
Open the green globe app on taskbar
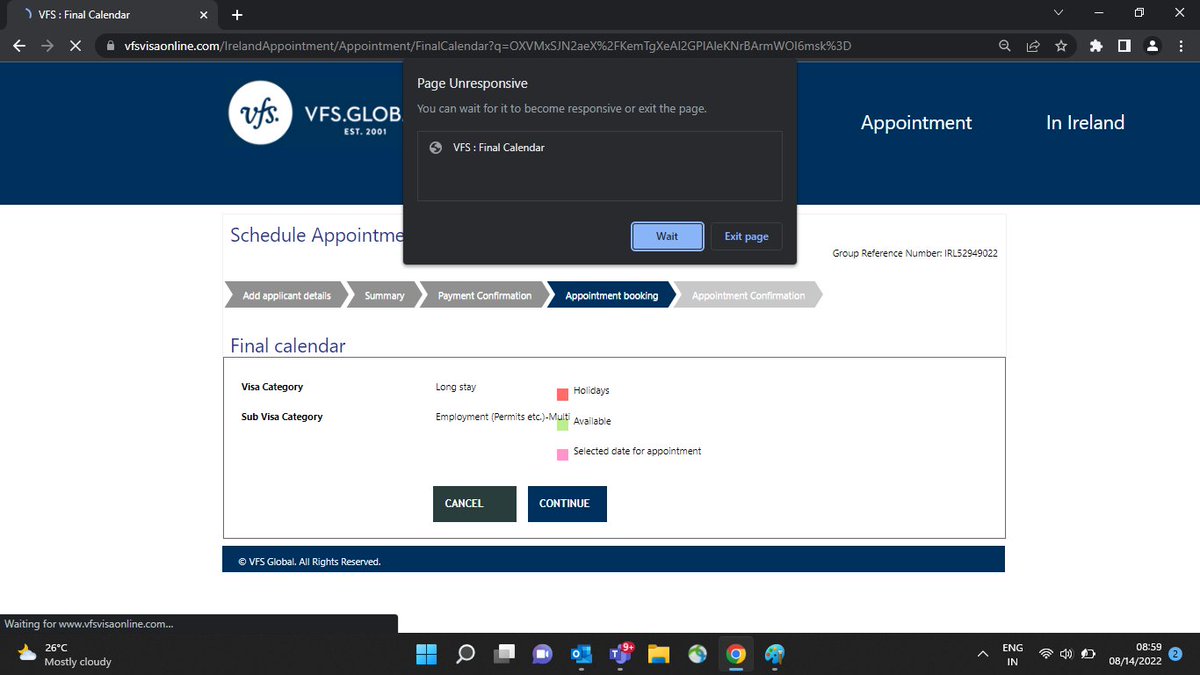pyautogui.click(x=697, y=654)
